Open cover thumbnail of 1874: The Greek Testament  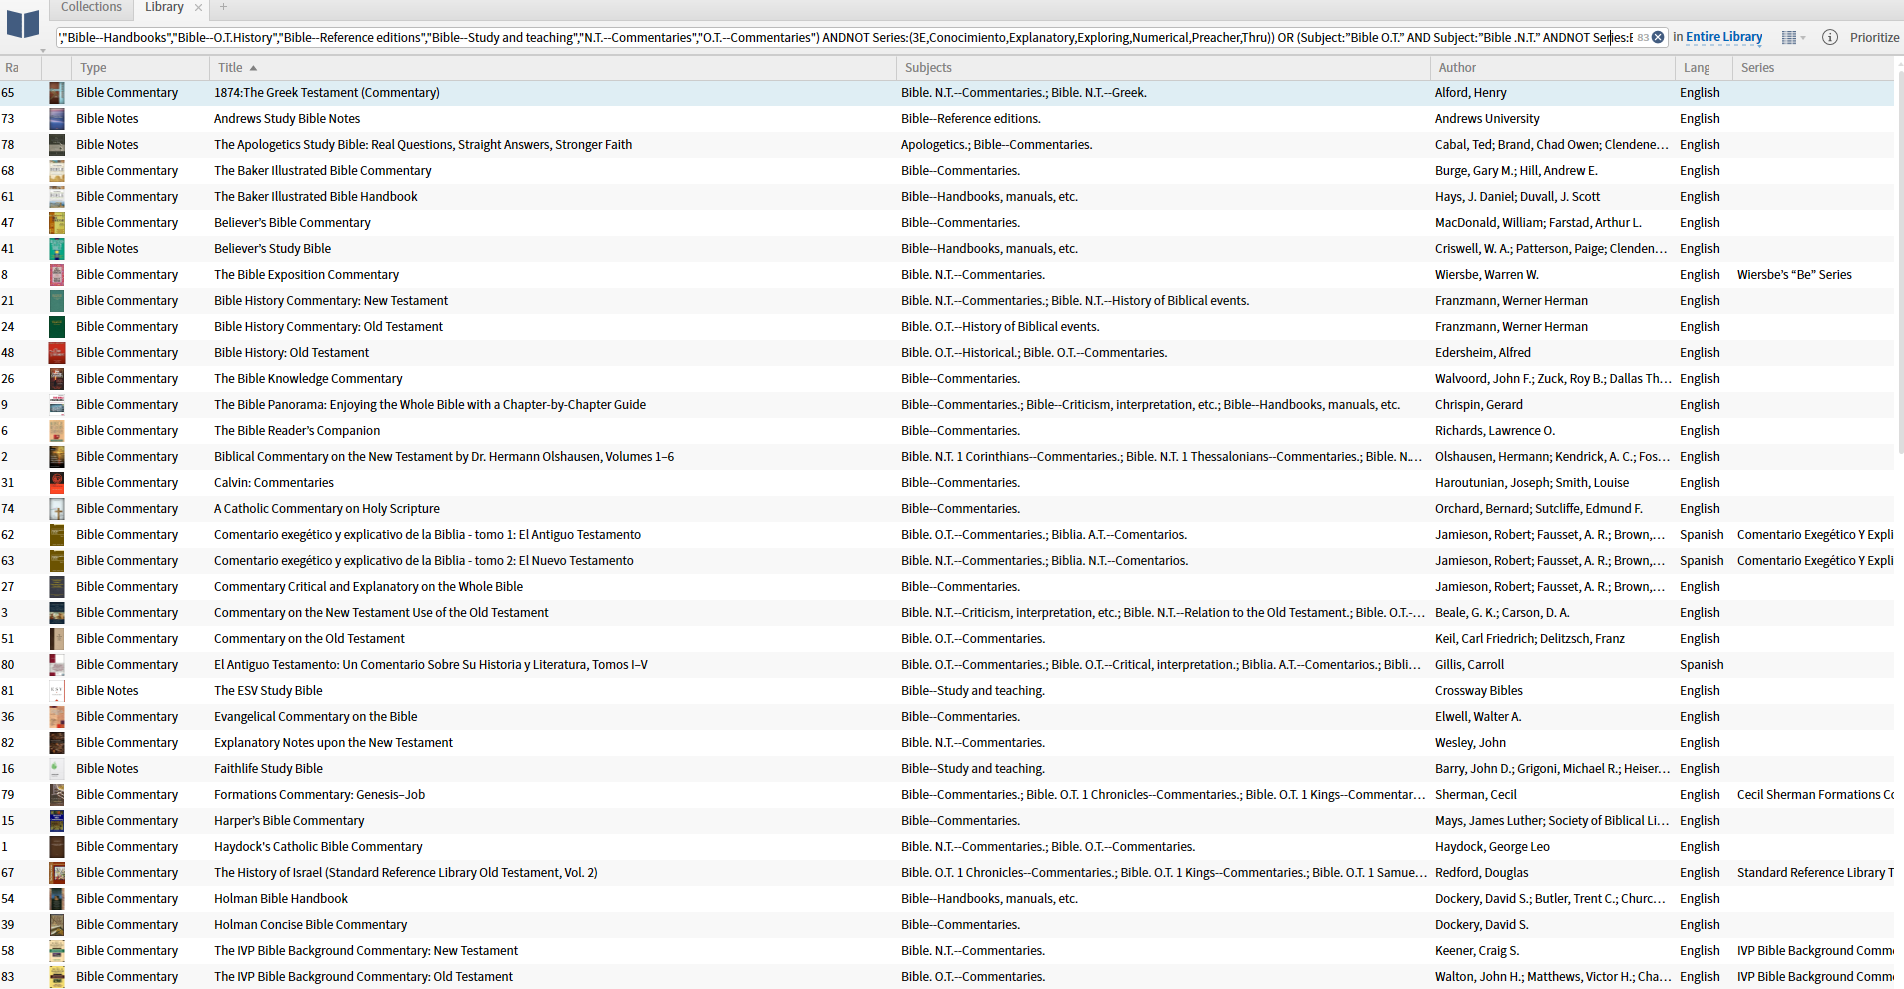tap(57, 93)
